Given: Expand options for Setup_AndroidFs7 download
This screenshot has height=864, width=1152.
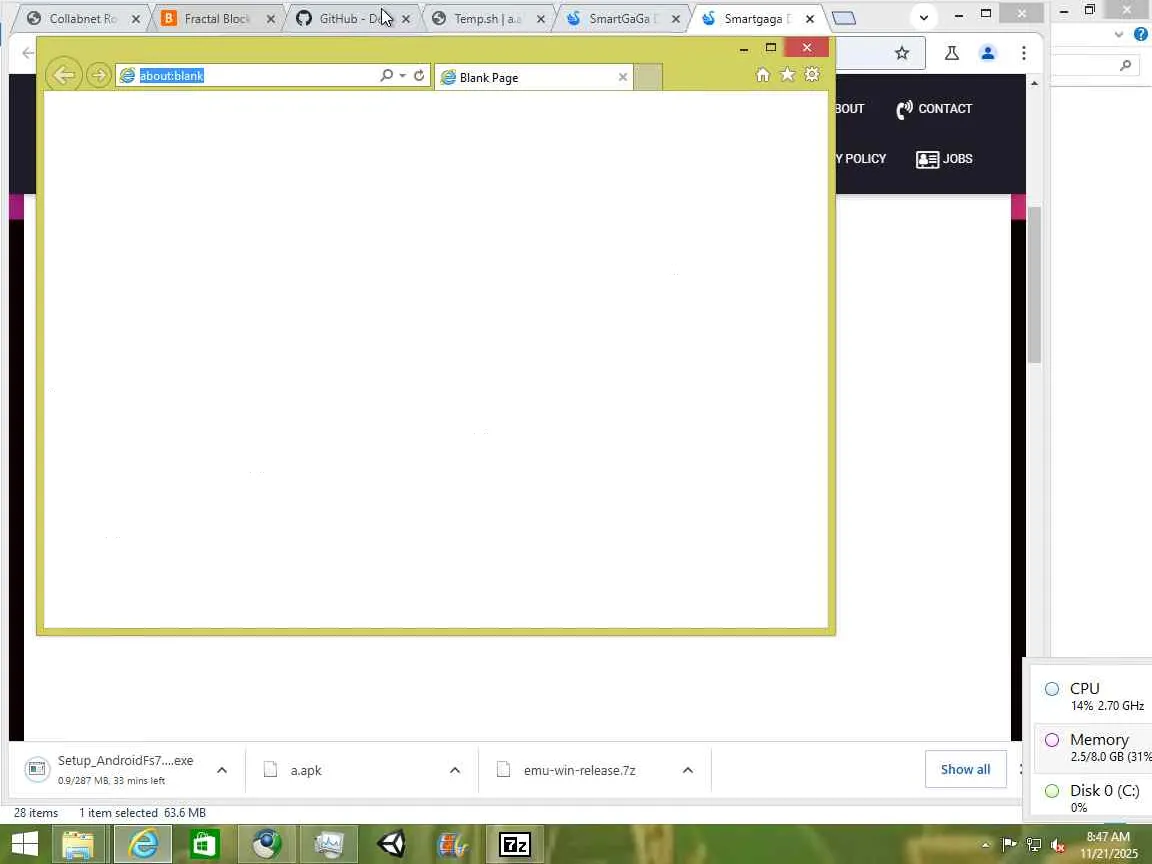Looking at the screenshot, I should pyautogui.click(x=222, y=770).
